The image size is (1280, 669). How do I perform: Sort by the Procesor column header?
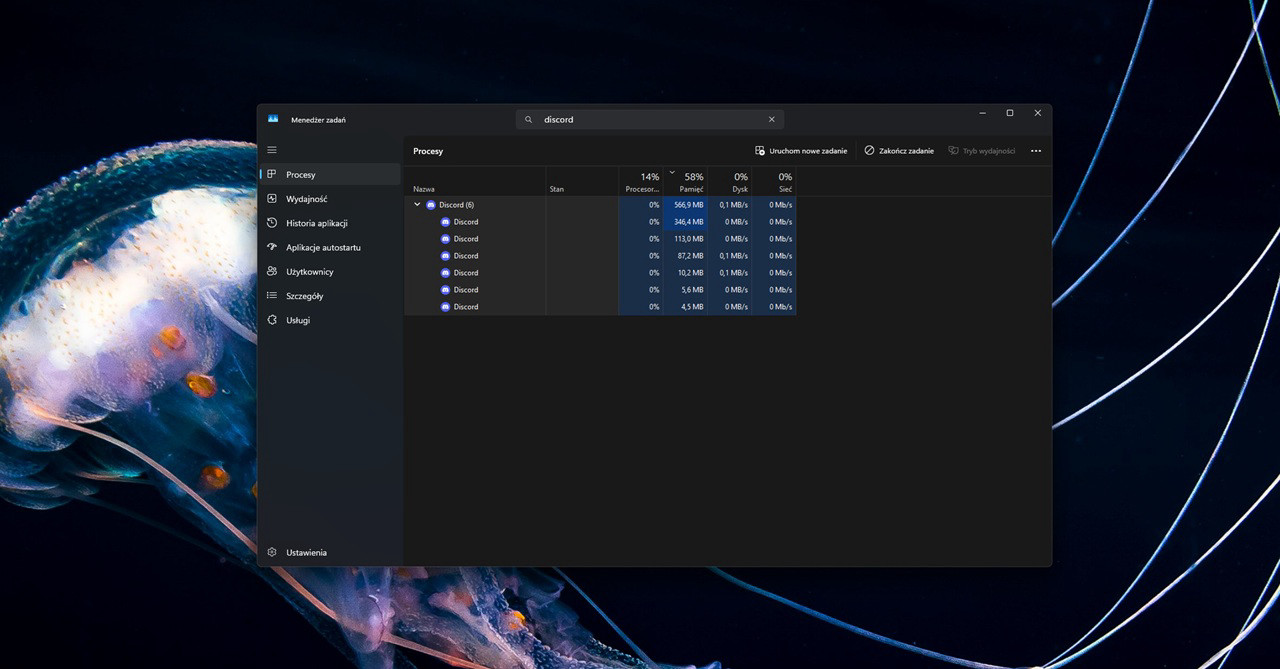pos(641,182)
